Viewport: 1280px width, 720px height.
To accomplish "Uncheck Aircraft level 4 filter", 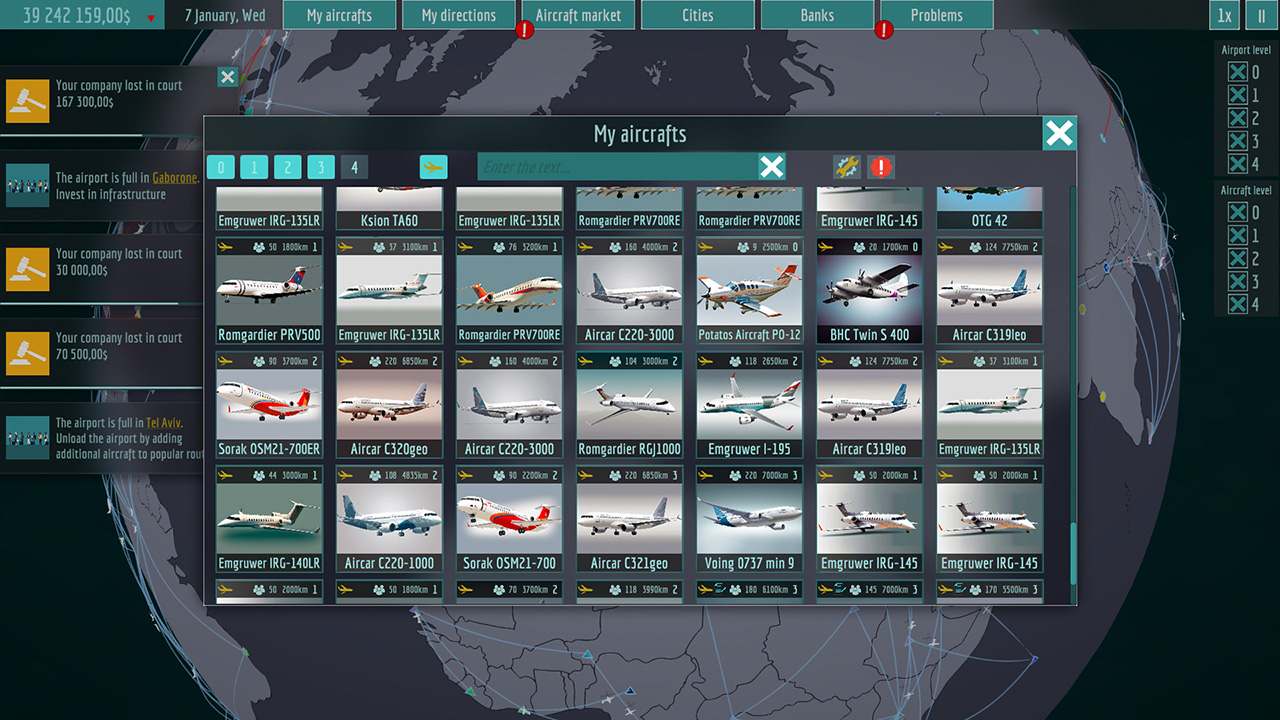I will [x=1237, y=304].
